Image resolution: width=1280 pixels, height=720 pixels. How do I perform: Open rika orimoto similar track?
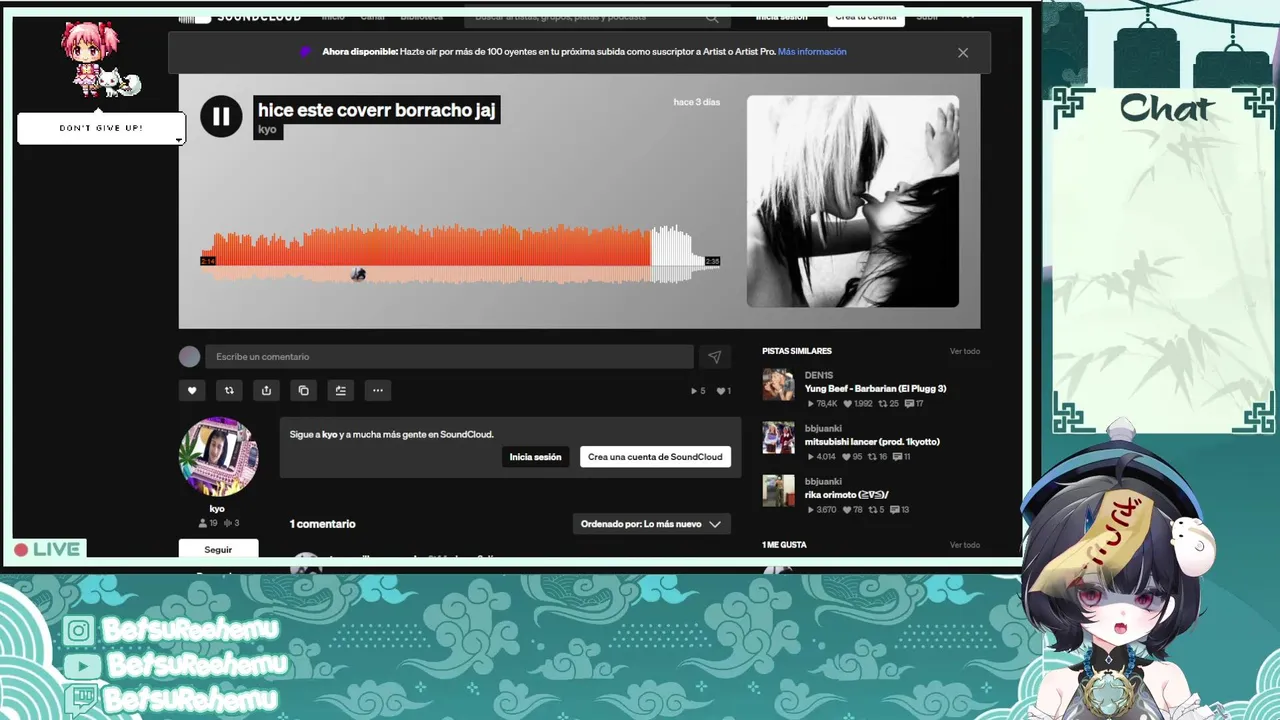[846, 495]
